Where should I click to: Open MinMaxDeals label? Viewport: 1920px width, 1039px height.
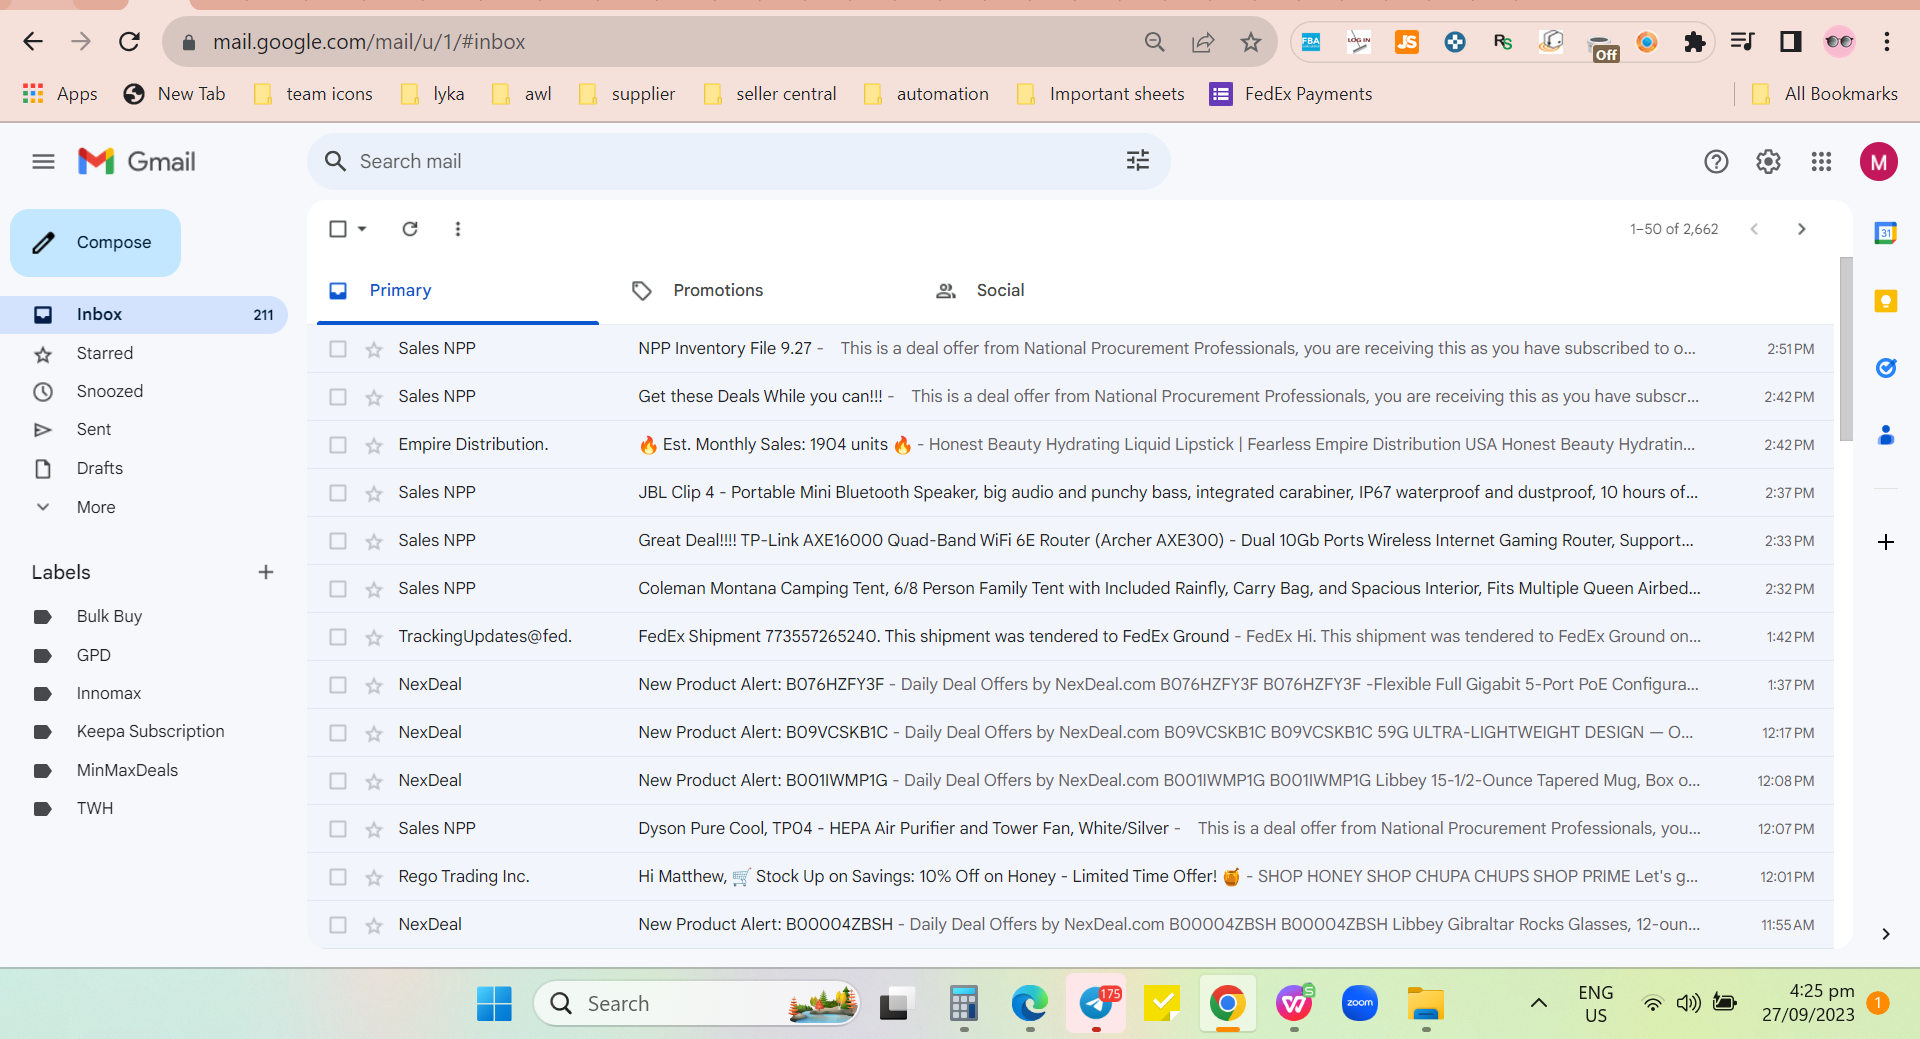click(x=127, y=770)
